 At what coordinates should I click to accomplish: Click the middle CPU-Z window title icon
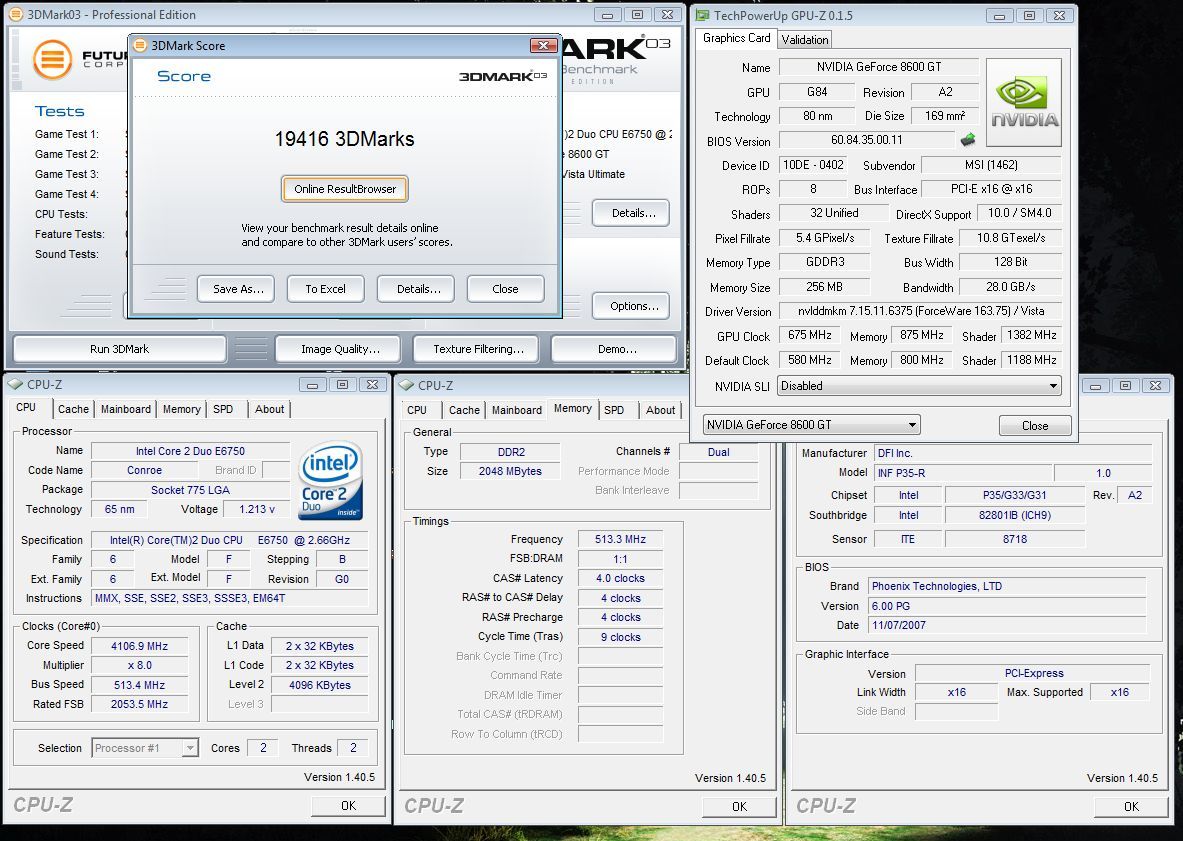tap(407, 385)
